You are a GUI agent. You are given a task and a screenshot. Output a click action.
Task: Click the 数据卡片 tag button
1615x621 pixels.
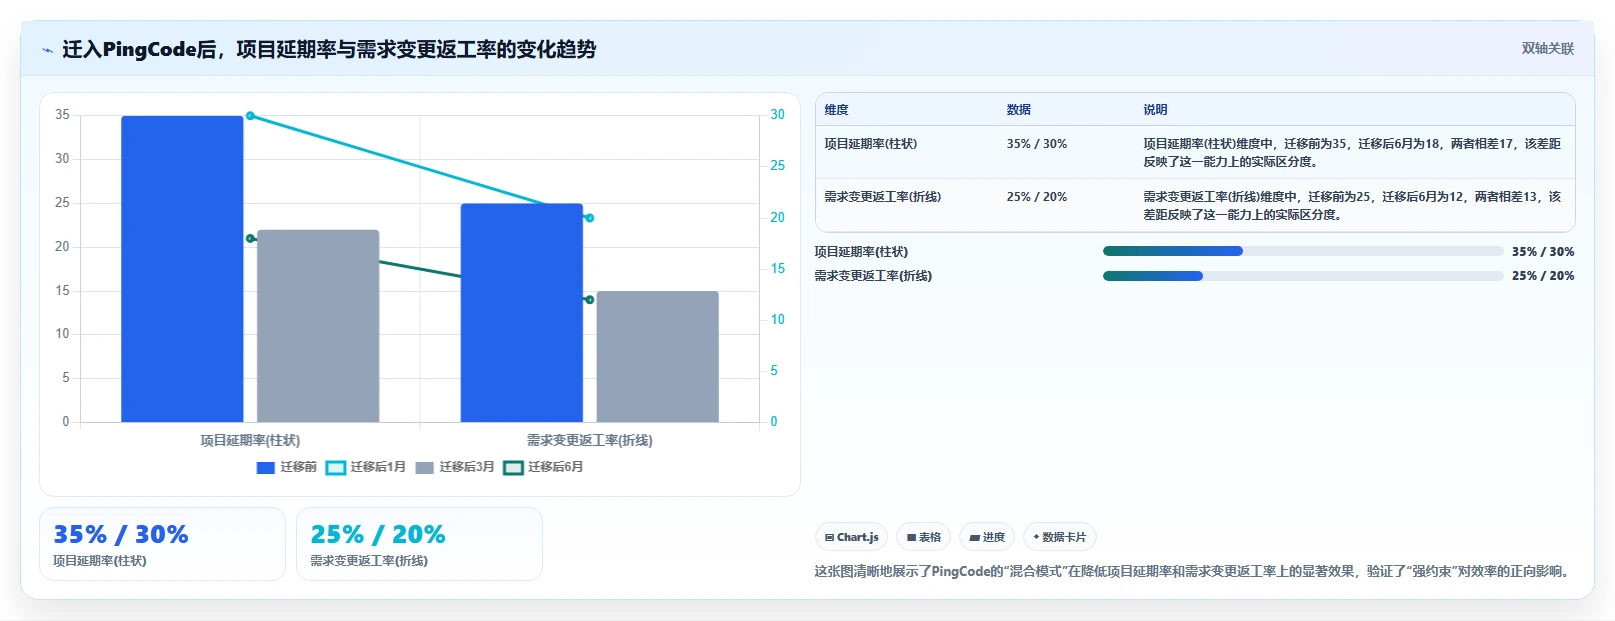click(1059, 537)
